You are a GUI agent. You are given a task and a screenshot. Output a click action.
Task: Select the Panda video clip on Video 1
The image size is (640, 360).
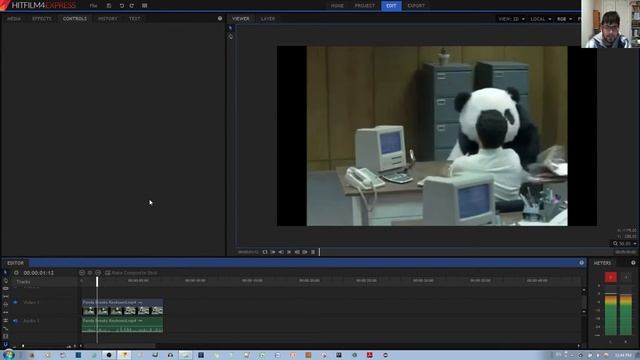tap(122, 307)
